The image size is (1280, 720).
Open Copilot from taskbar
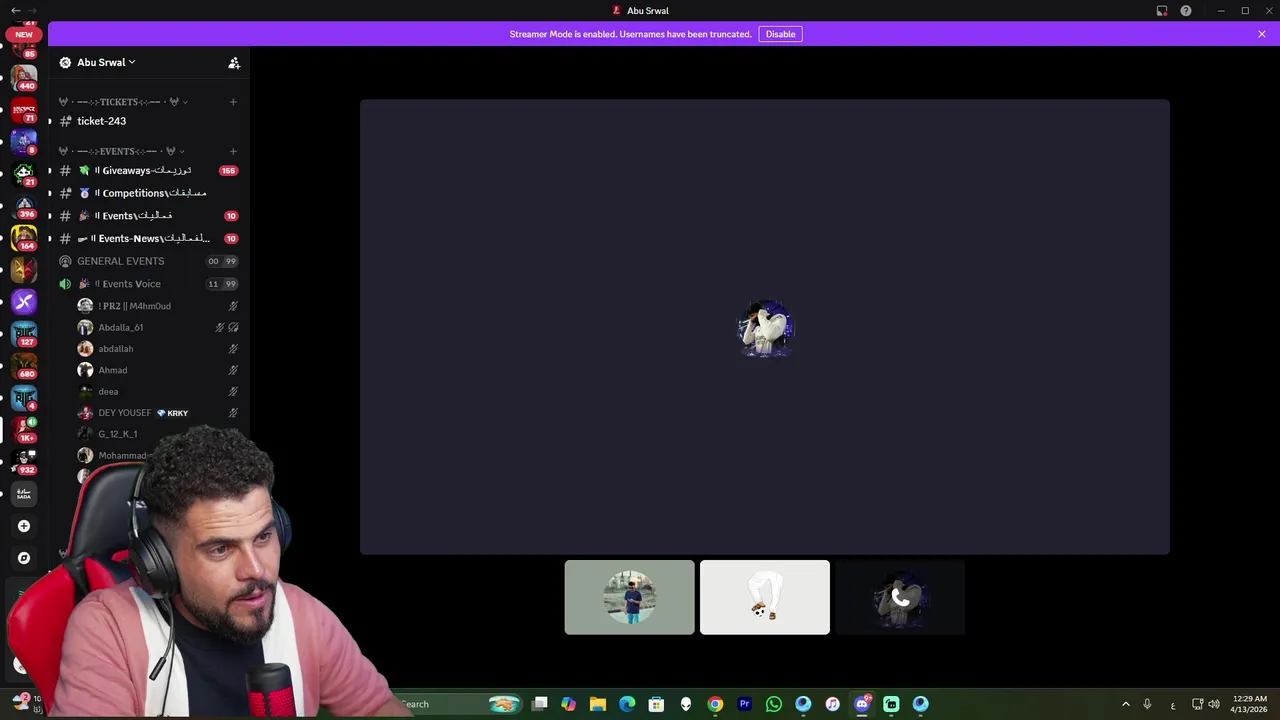[568, 704]
